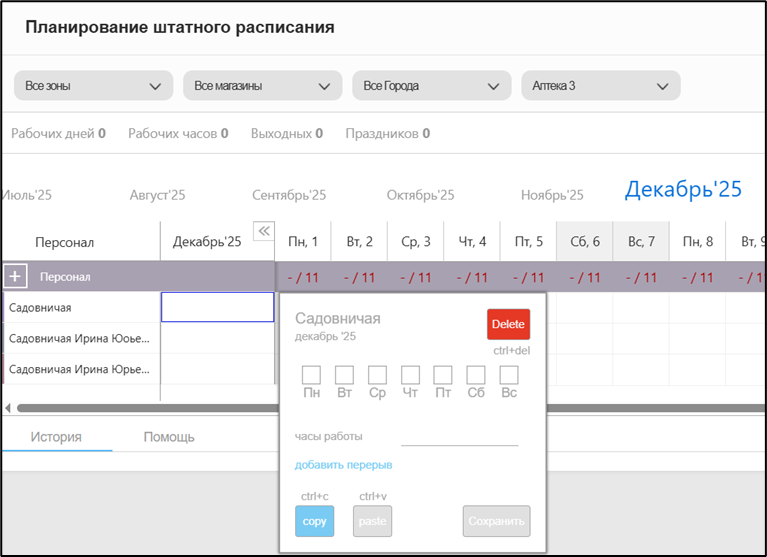Image resolution: width=767 pixels, height=557 pixels.
Task: Click the часы работы input field
Action: pos(459,435)
